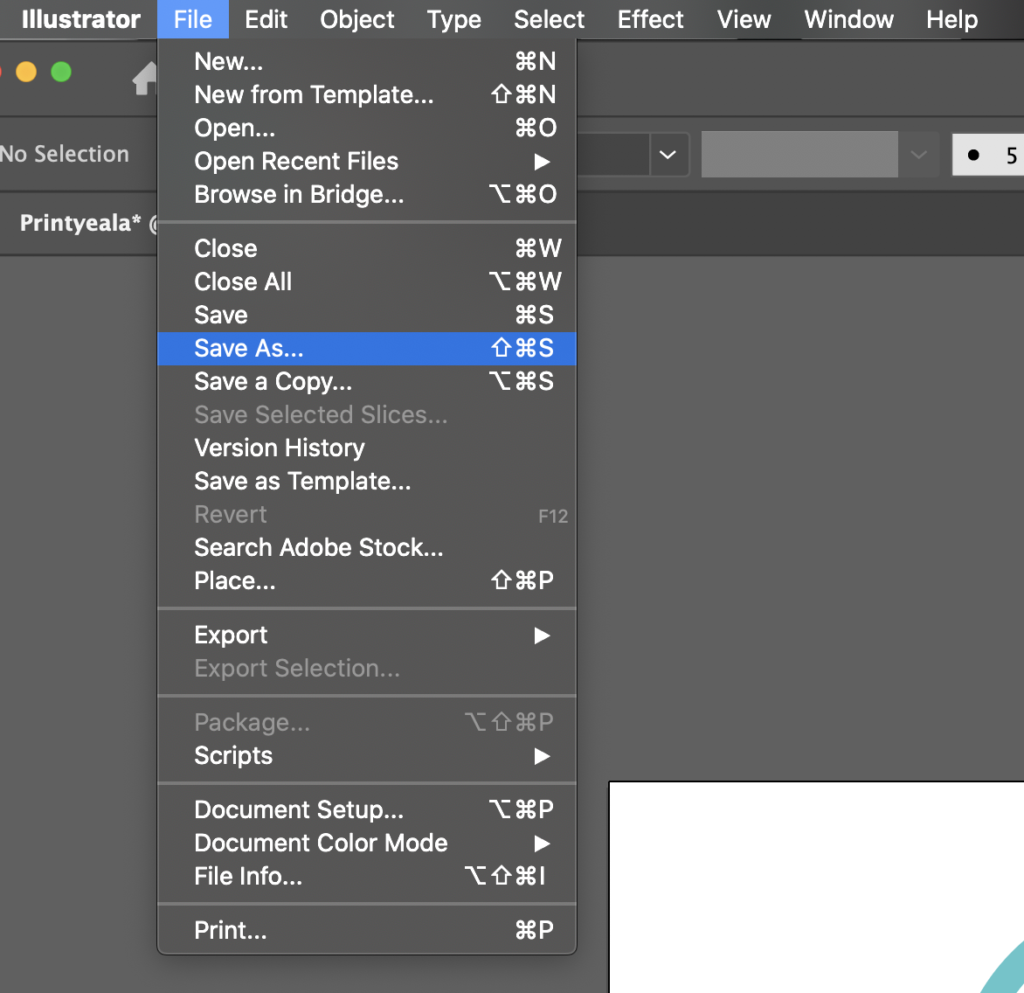1024x993 pixels.
Task: Open the Illustrator application menu
Action: click(x=81, y=19)
